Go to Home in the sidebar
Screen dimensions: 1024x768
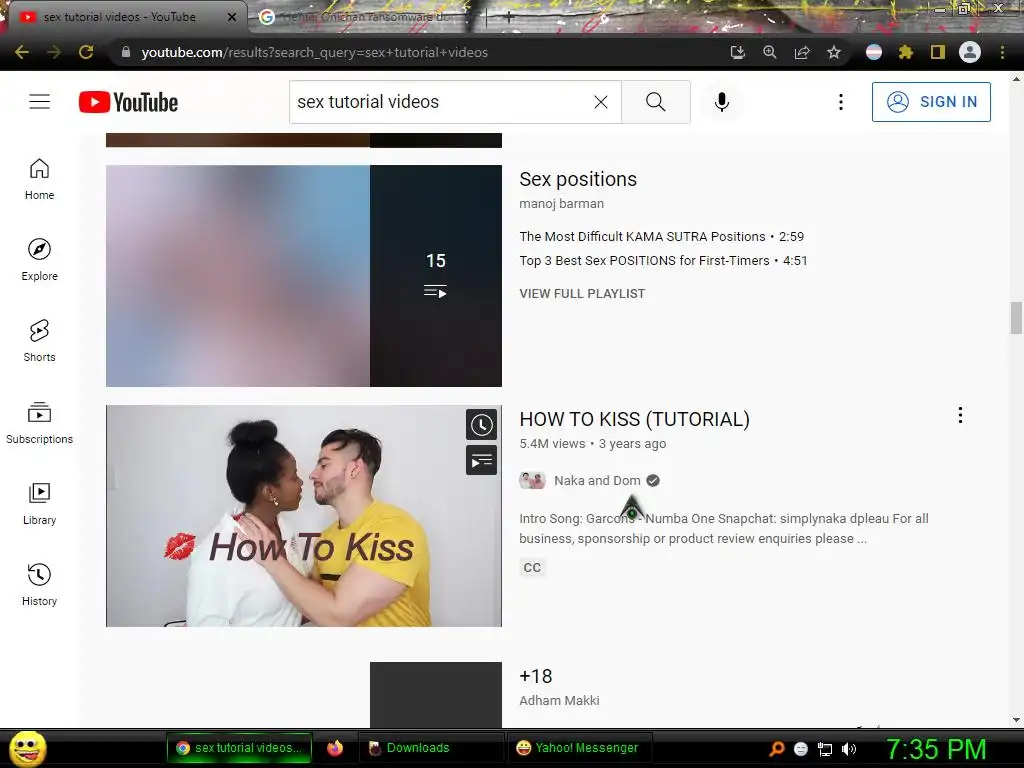pyautogui.click(x=39, y=180)
